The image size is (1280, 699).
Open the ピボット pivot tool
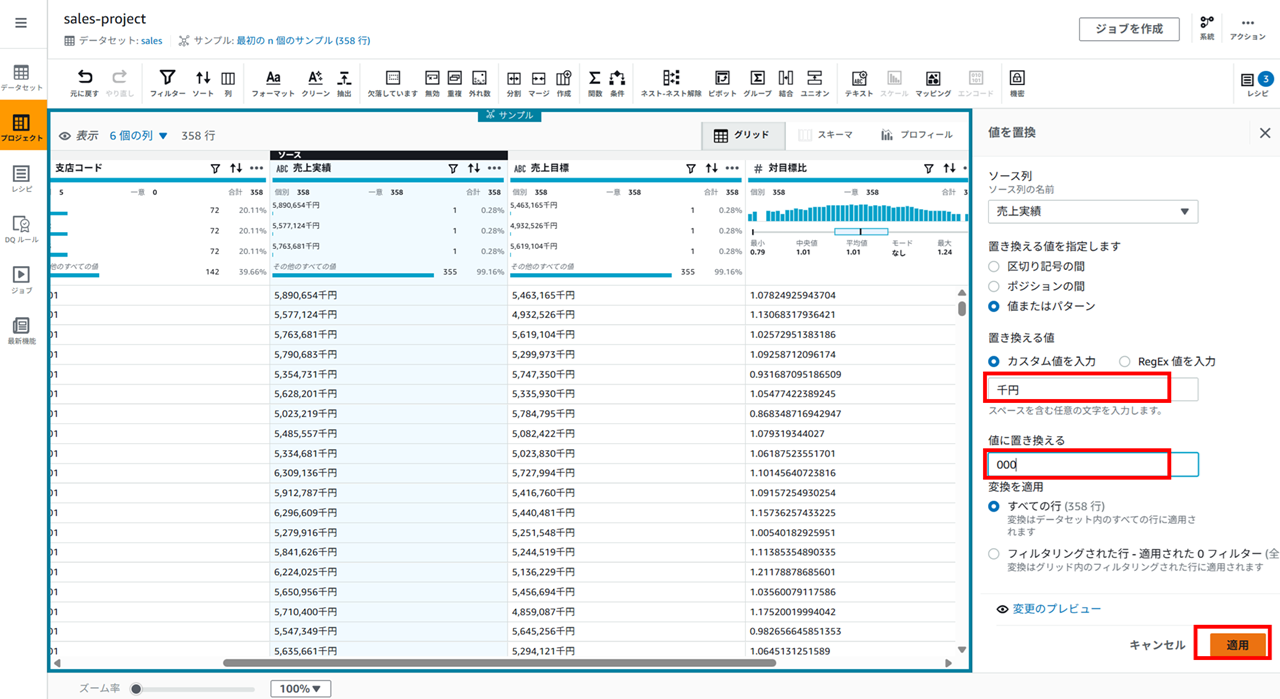pyautogui.click(x=722, y=83)
